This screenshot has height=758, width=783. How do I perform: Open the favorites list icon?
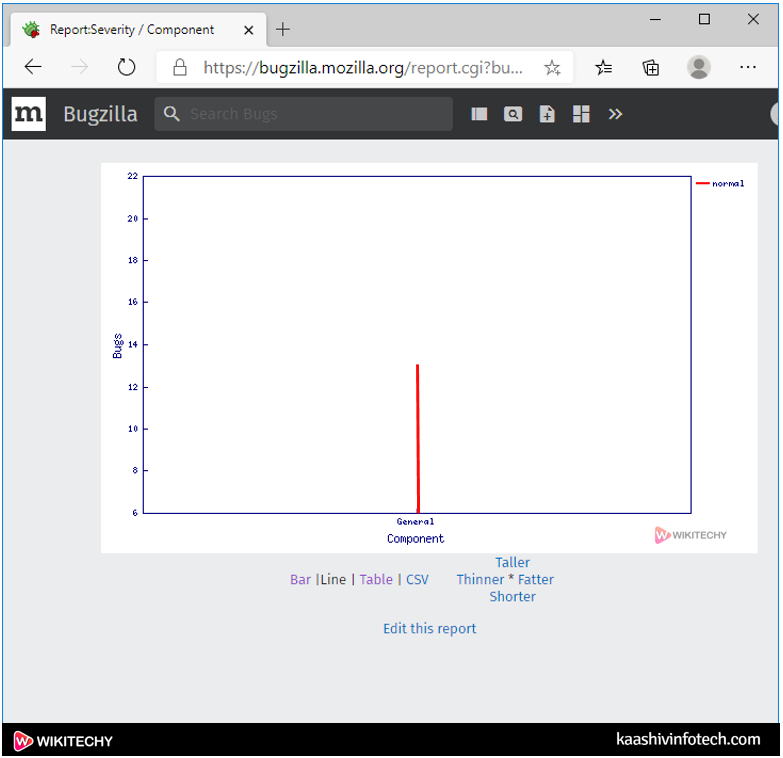tap(604, 67)
